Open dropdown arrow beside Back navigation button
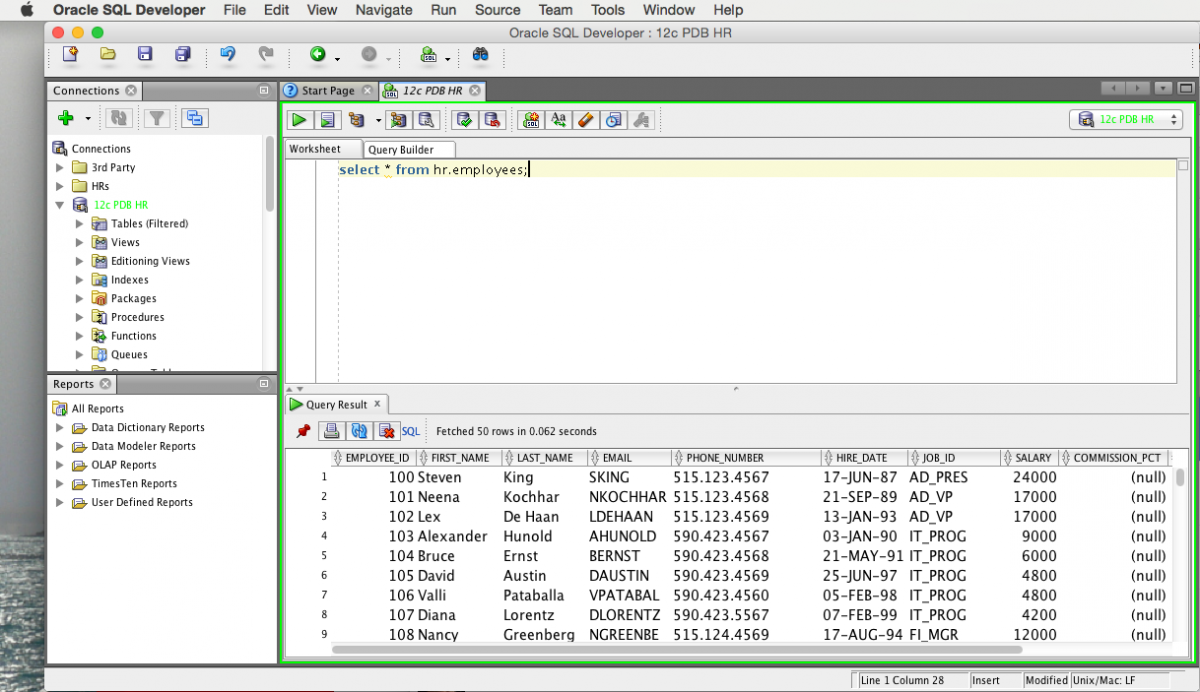Screen dimensions: 1200x692 click(338, 58)
